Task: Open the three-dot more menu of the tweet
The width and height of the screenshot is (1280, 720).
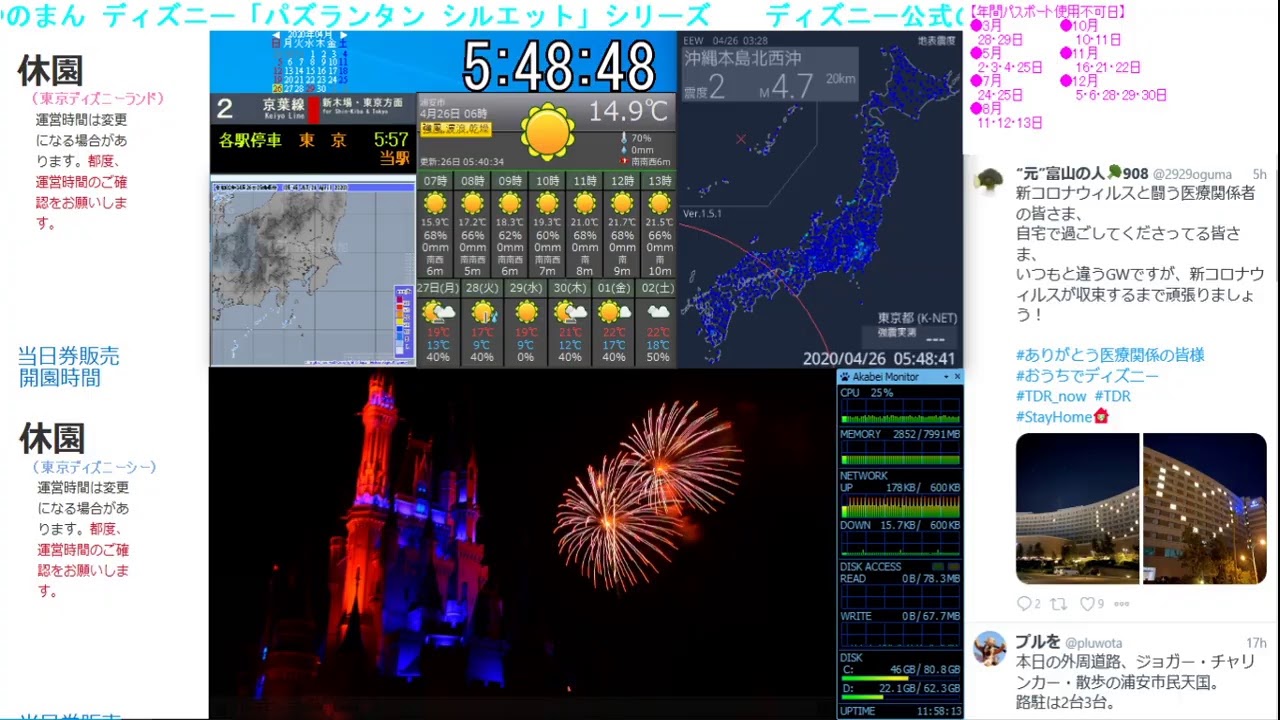Action: click(x=1122, y=604)
